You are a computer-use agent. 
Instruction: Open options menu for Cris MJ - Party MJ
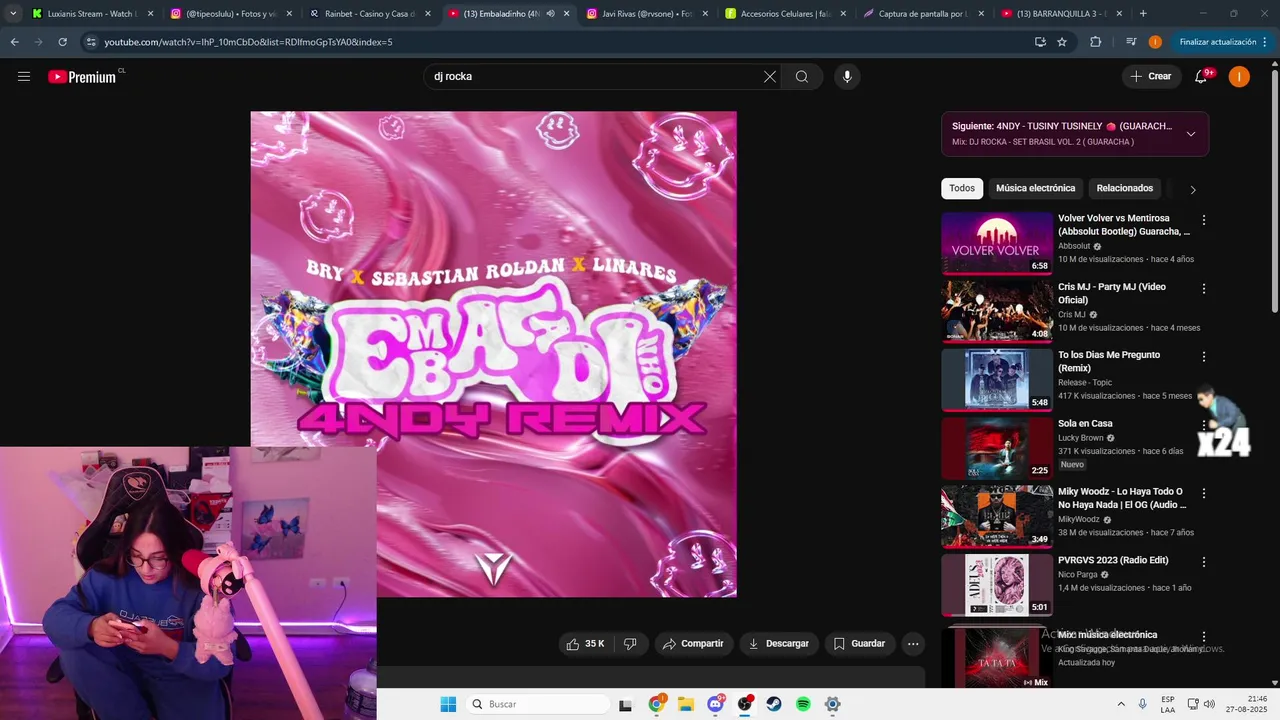(x=1204, y=289)
